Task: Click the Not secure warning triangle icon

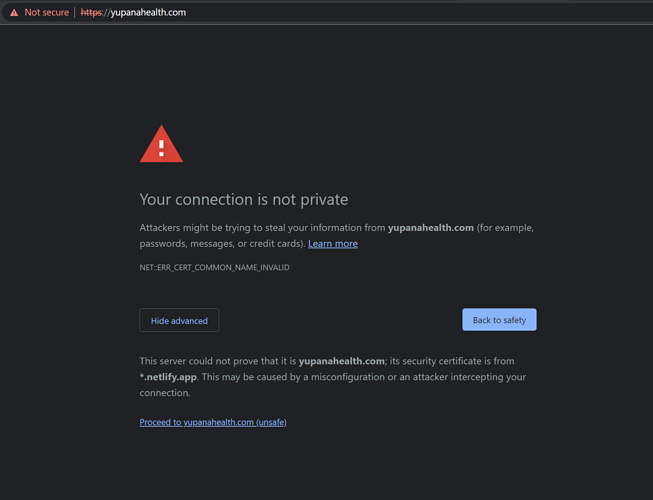Action: tap(14, 12)
